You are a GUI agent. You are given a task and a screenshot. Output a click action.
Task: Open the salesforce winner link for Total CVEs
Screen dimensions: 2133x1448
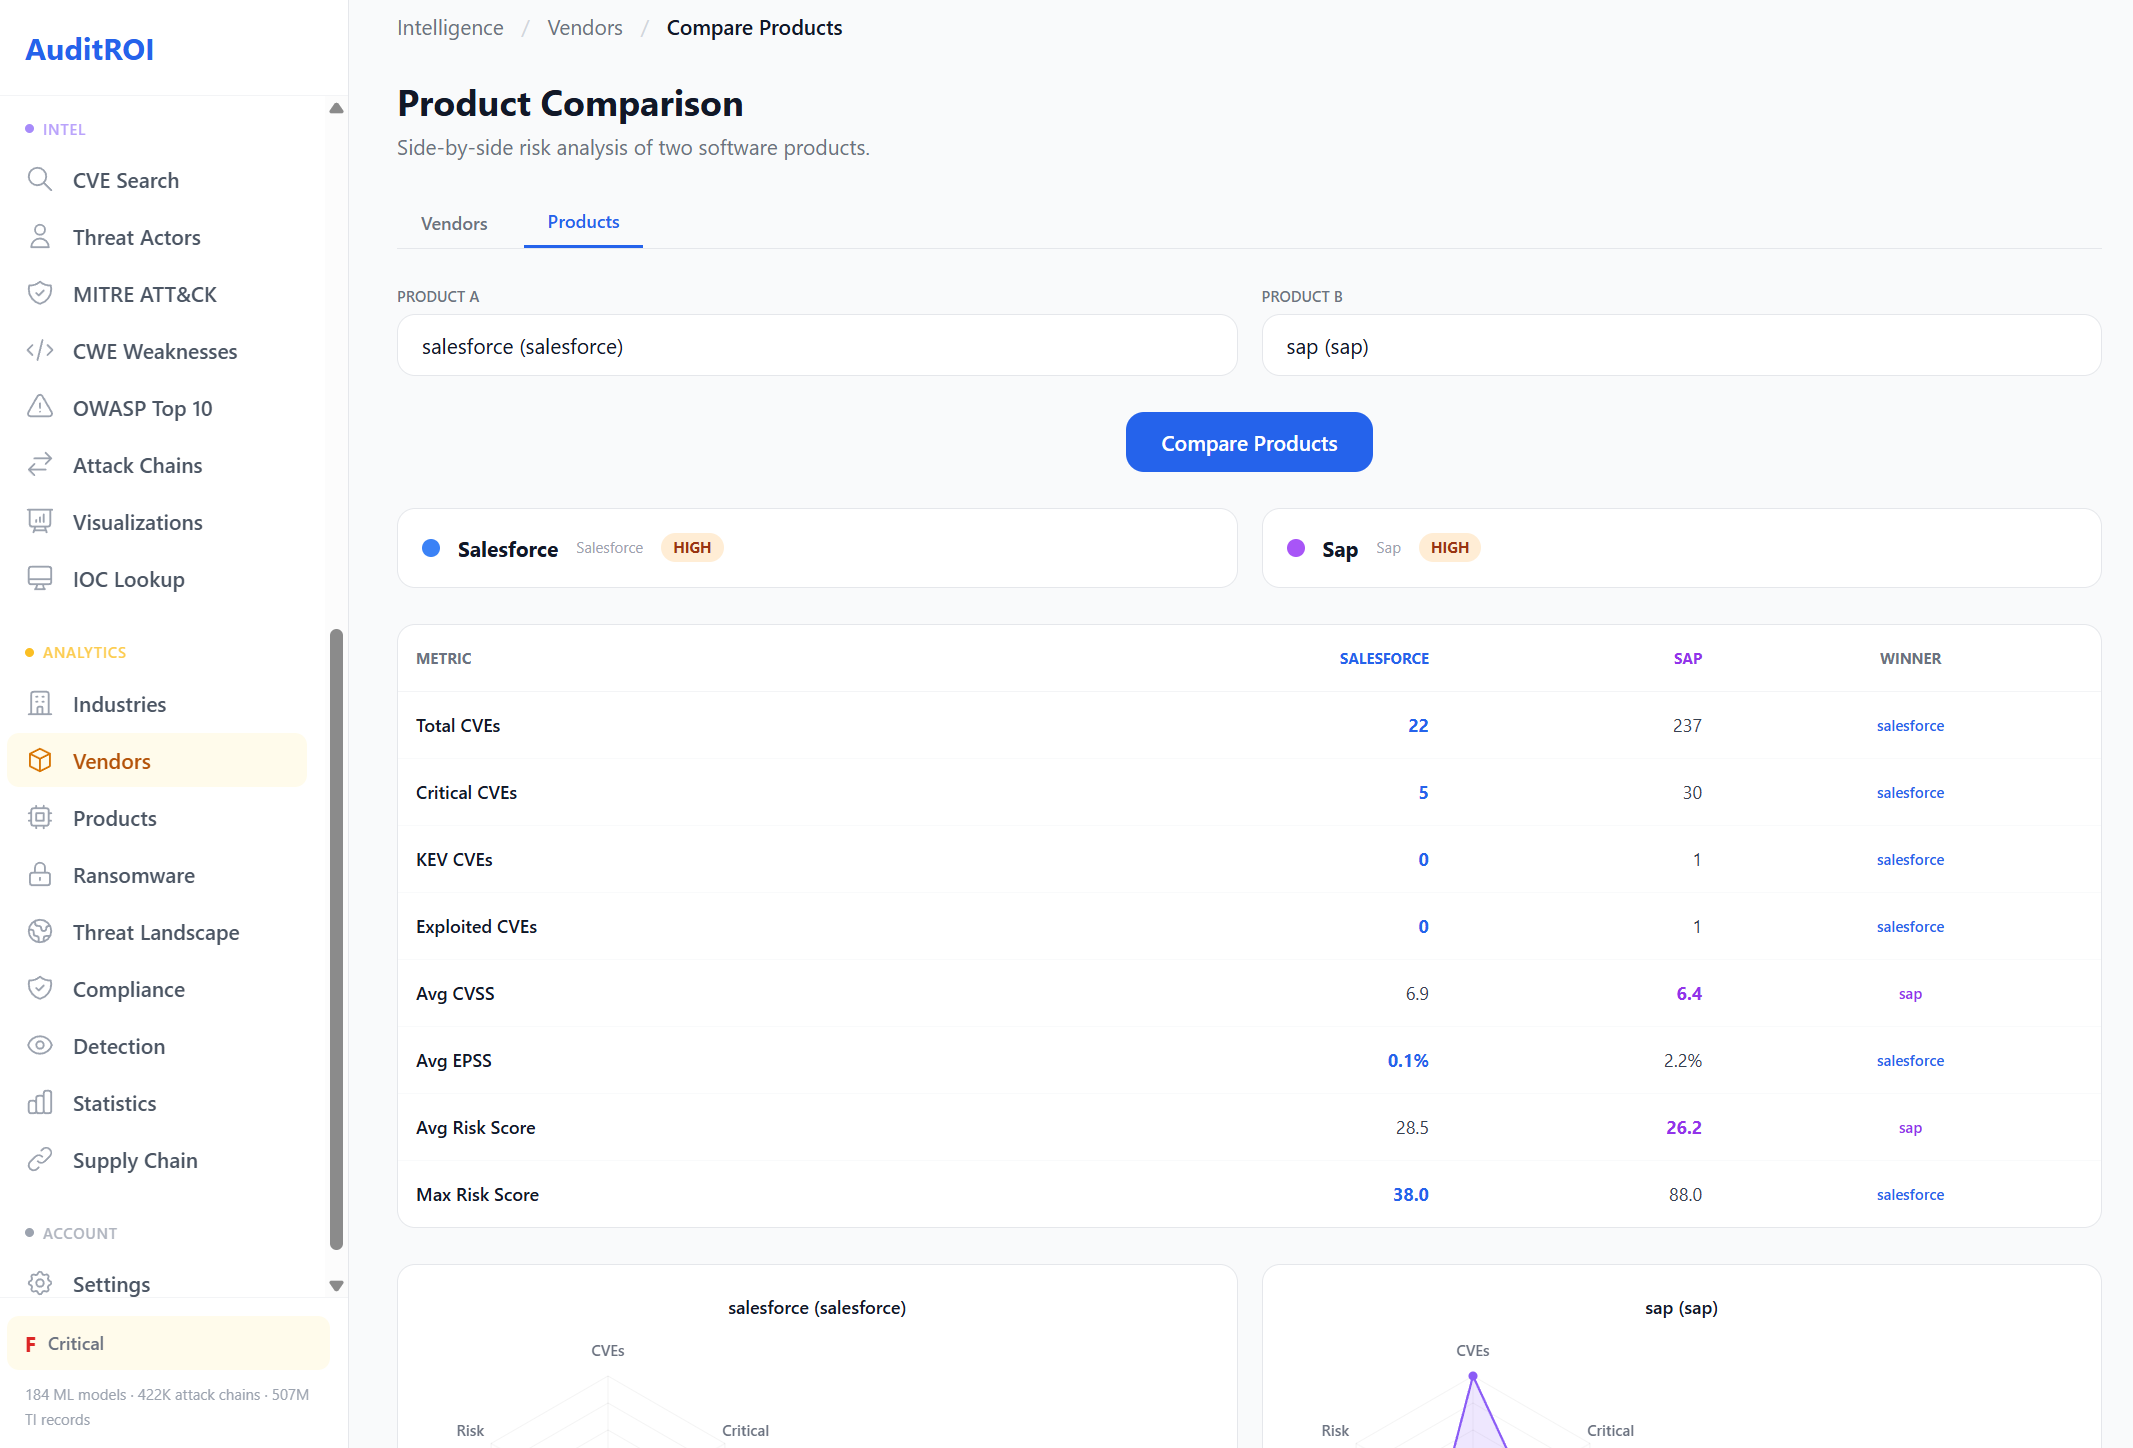click(1909, 725)
